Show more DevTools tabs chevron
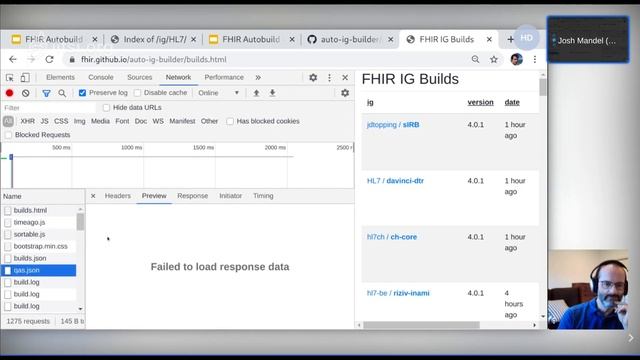The width and height of the screenshot is (640, 360). click(258, 78)
